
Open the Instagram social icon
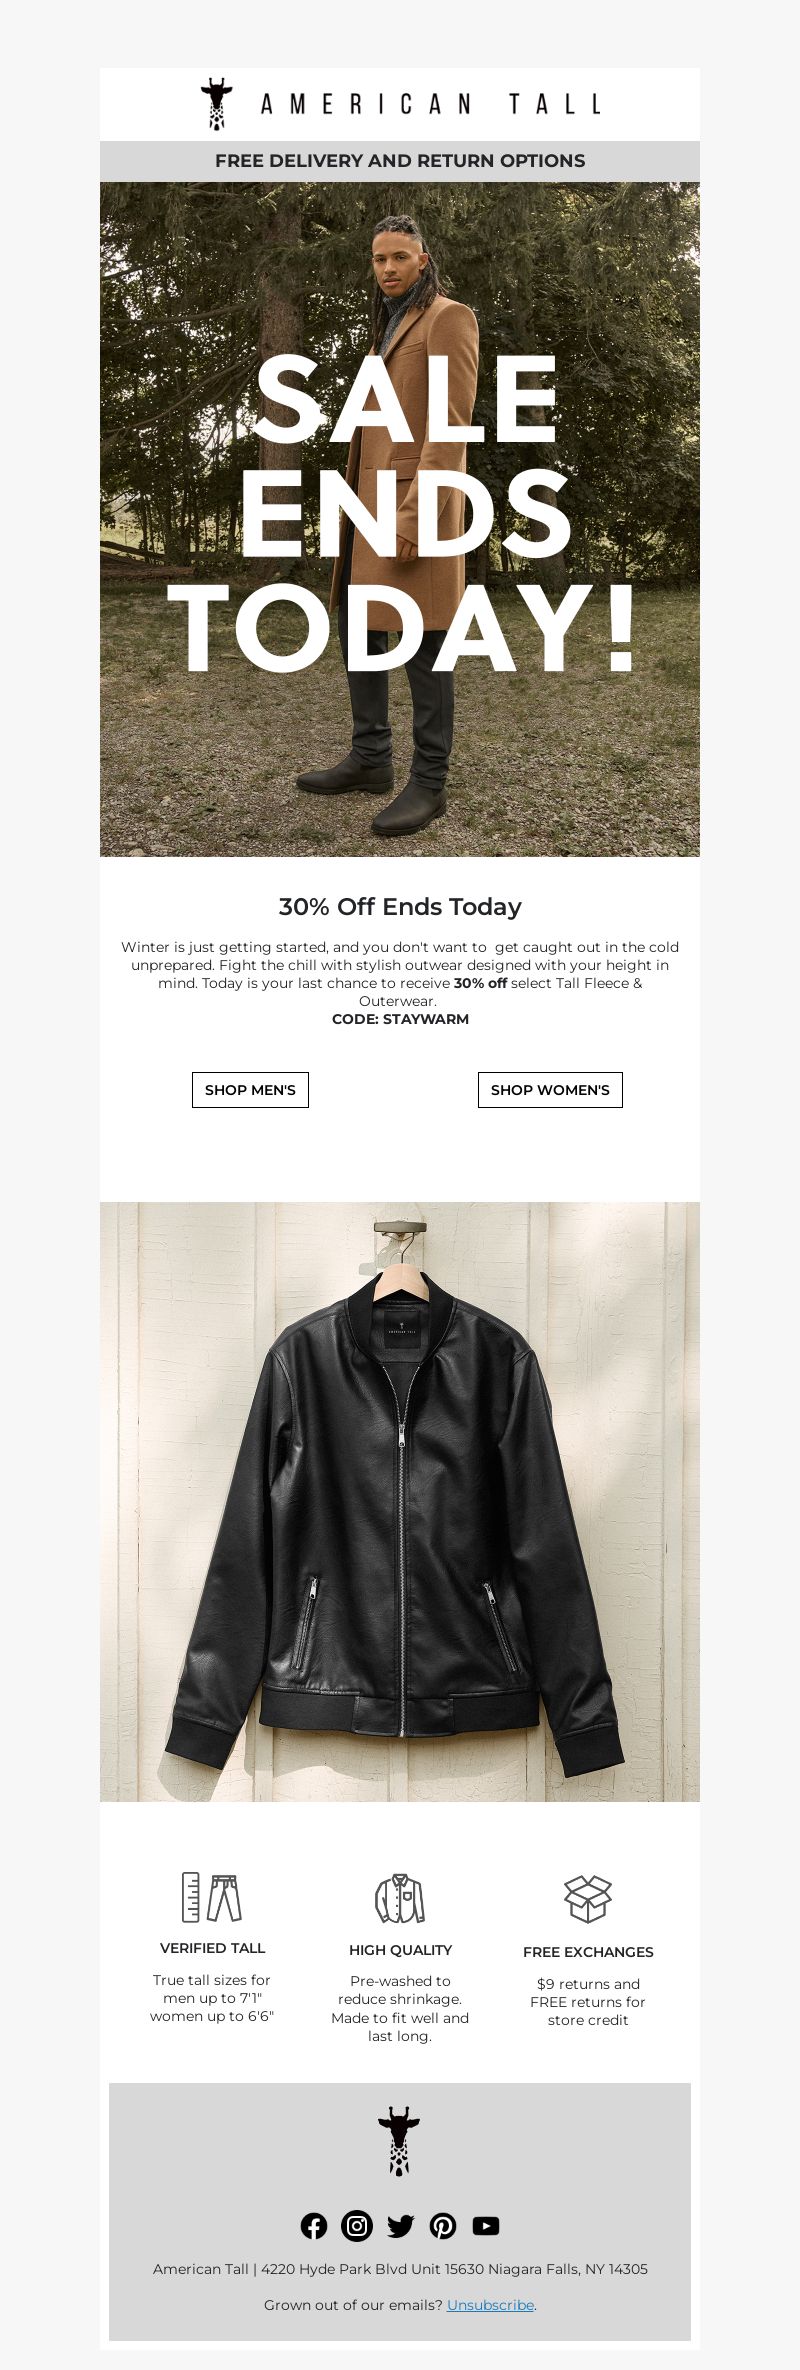(357, 2225)
